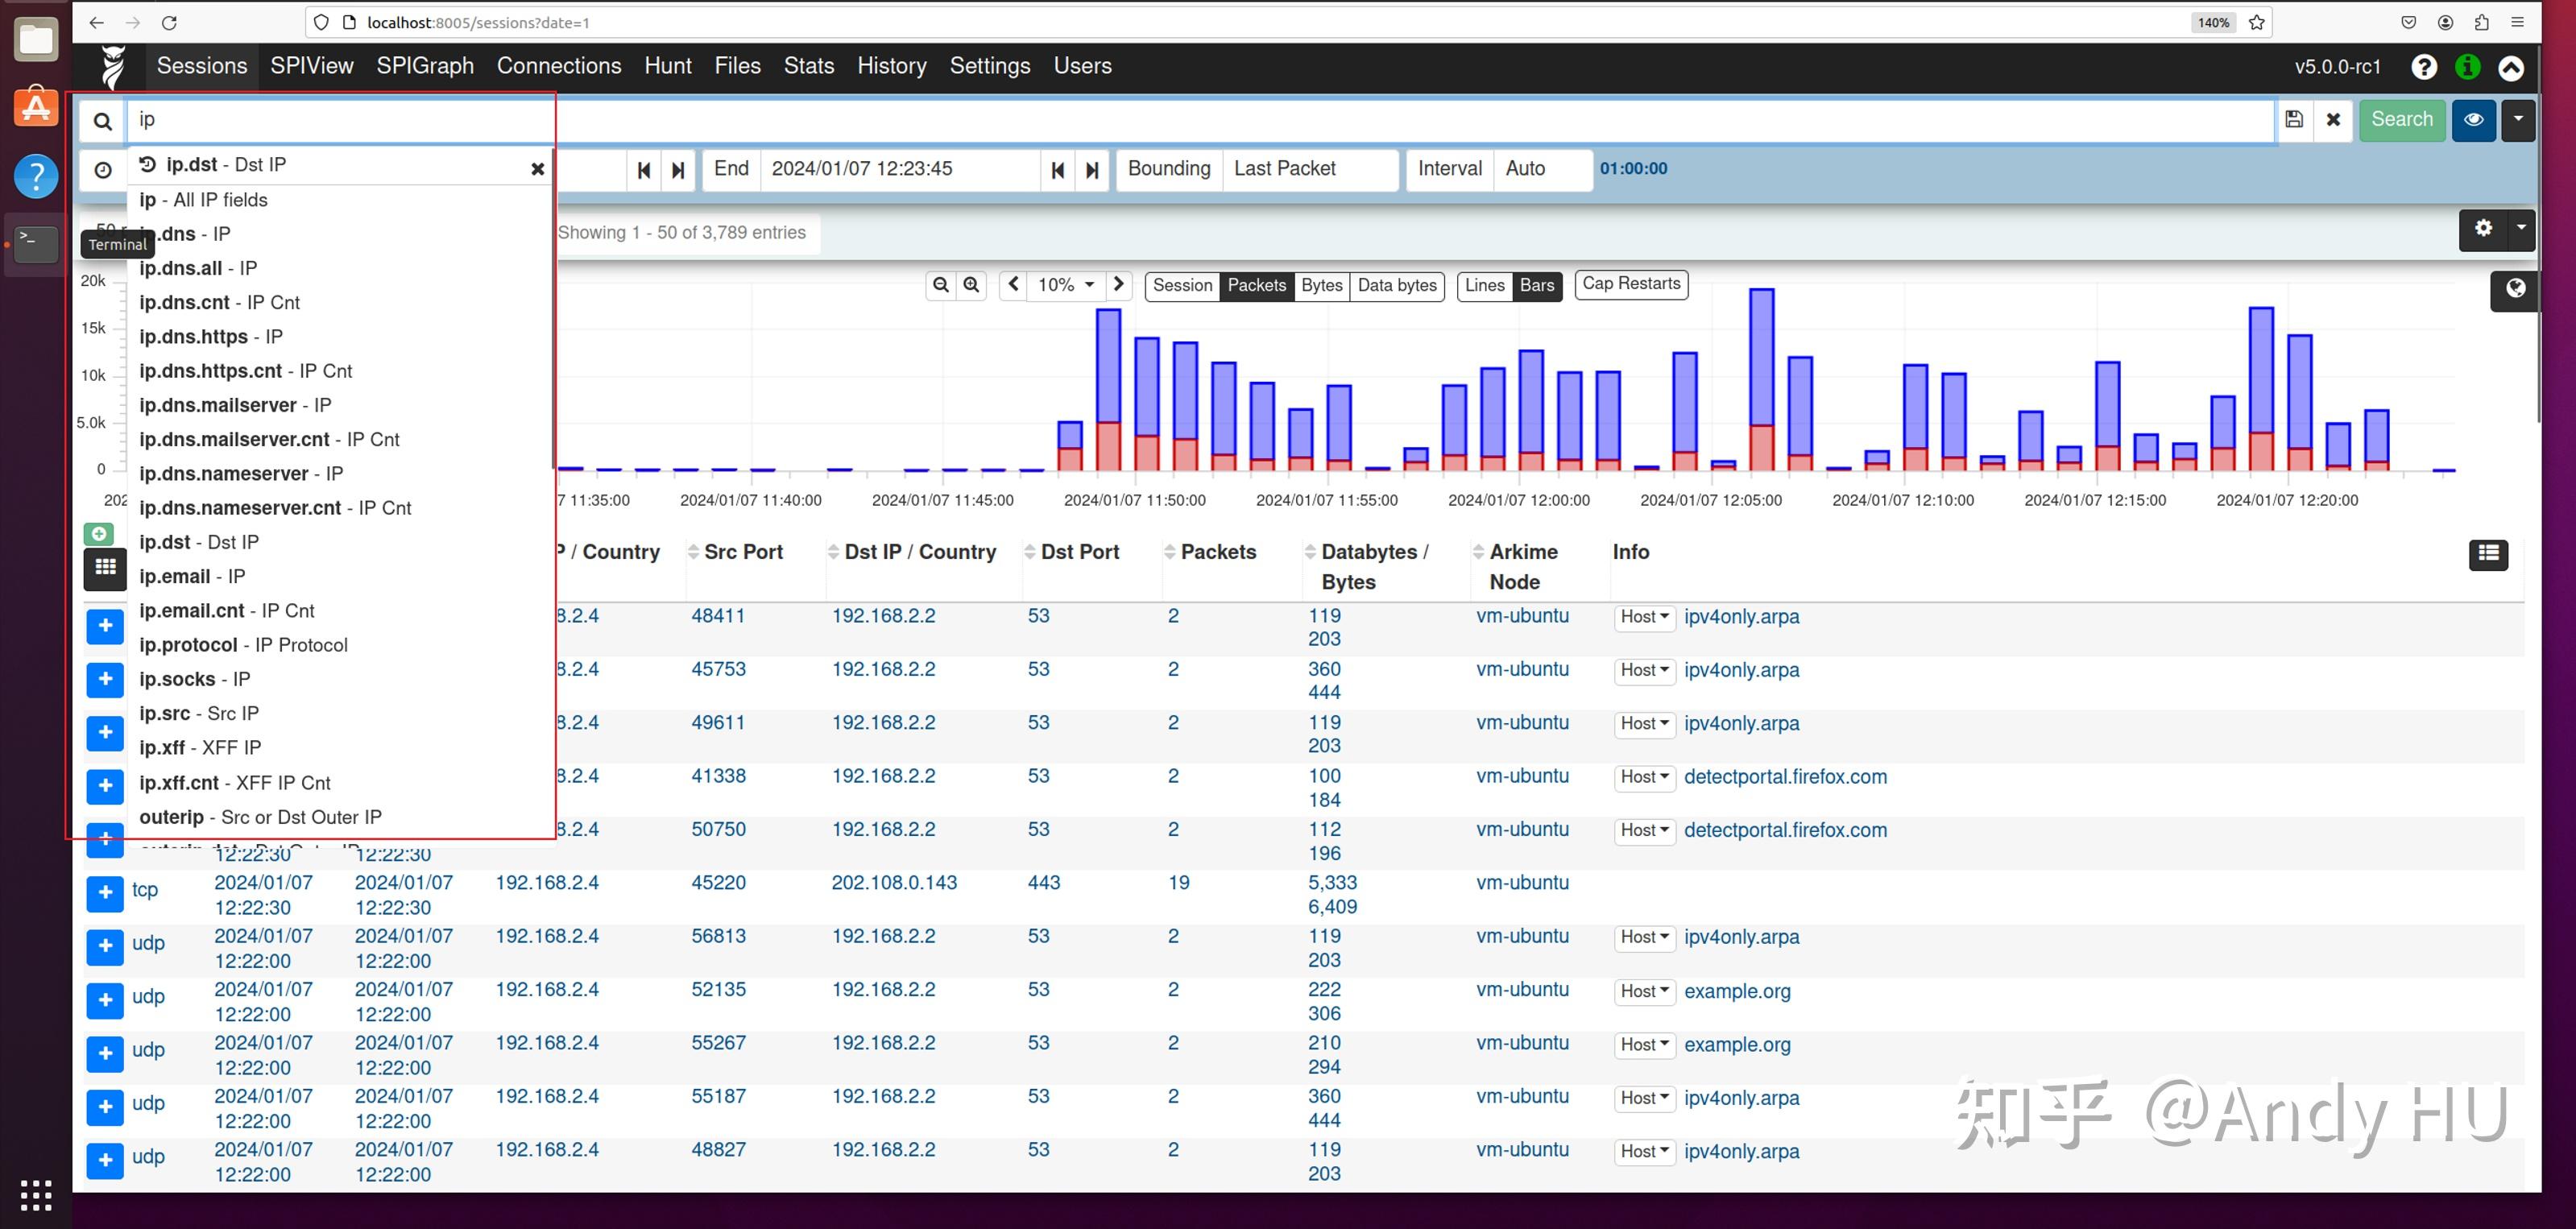Open the 10% pan percentage dropdown
2576x1229 pixels.
point(1065,285)
